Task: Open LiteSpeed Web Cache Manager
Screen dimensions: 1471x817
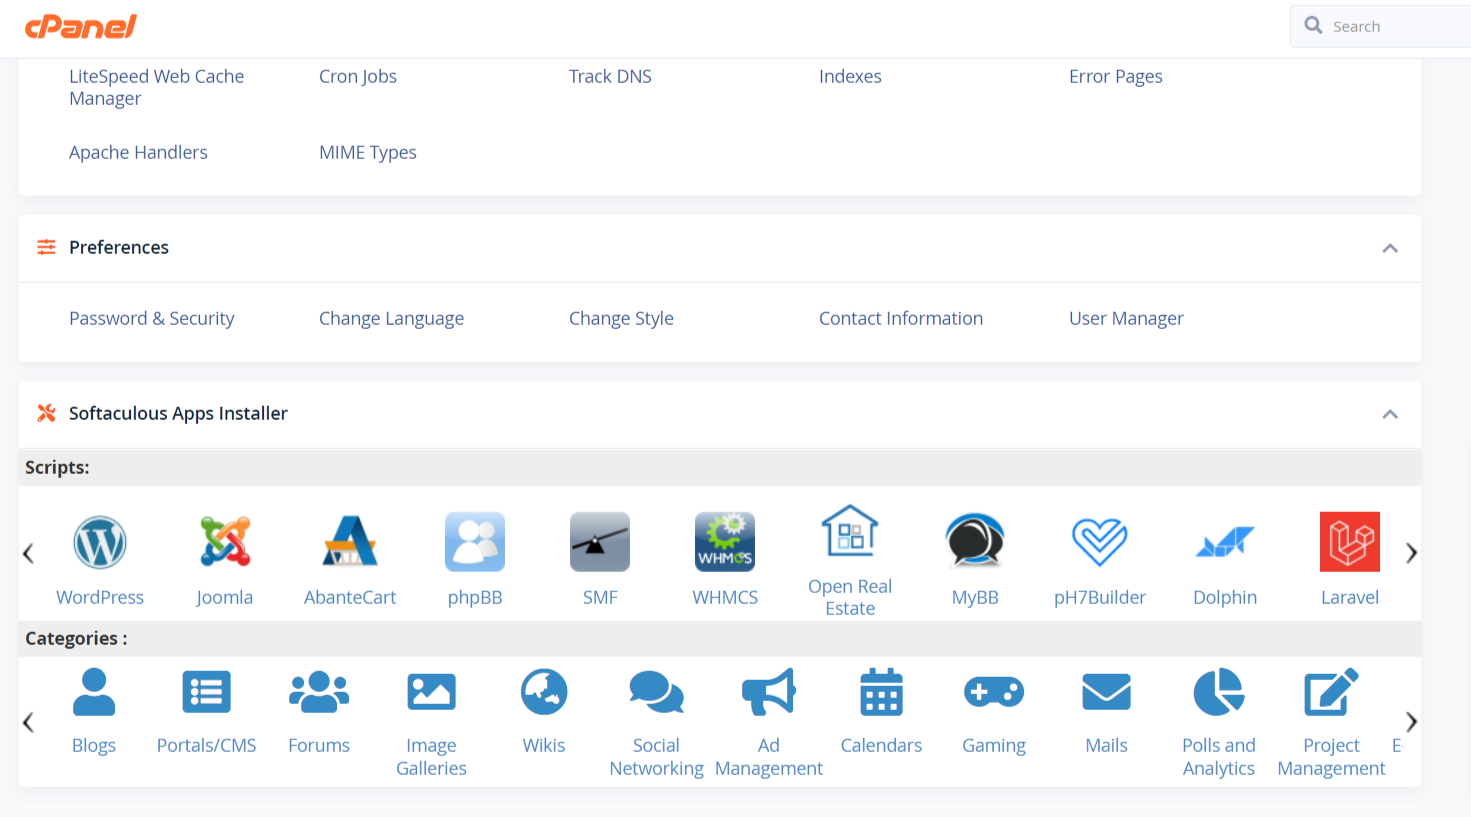Action: tap(156, 87)
